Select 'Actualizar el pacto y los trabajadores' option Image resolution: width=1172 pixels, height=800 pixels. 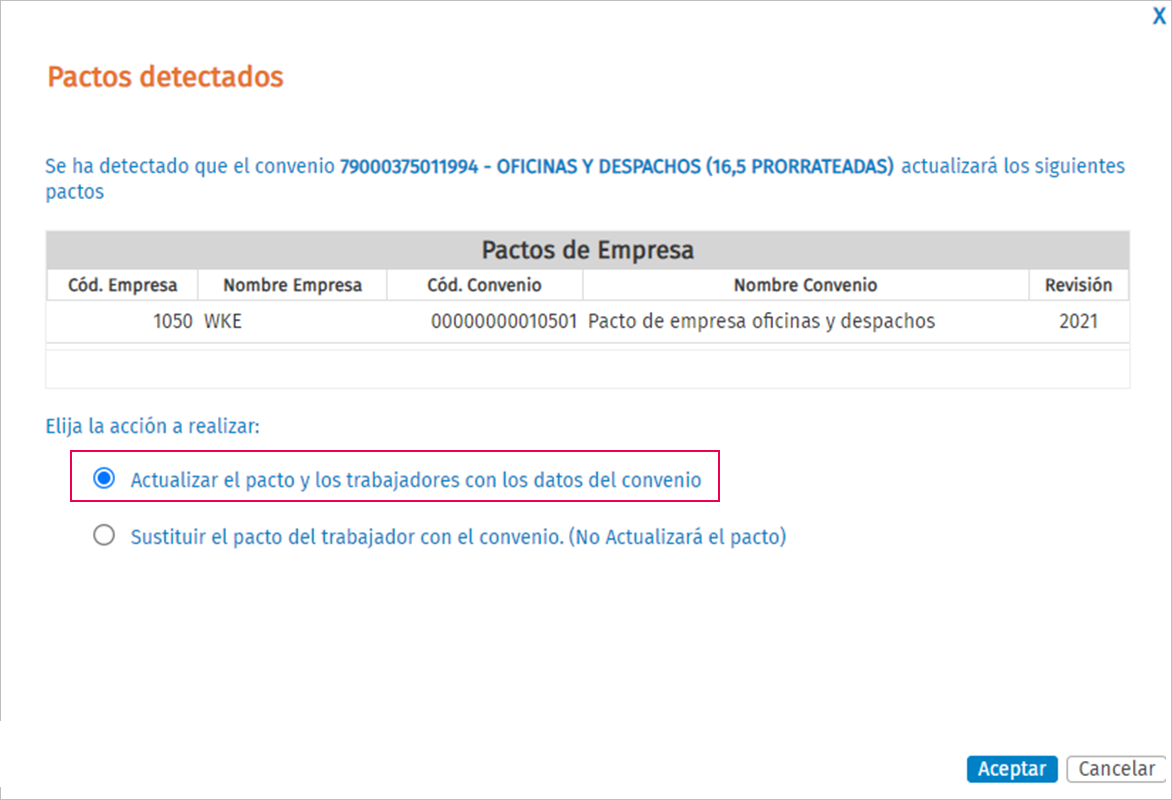coord(104,478)
